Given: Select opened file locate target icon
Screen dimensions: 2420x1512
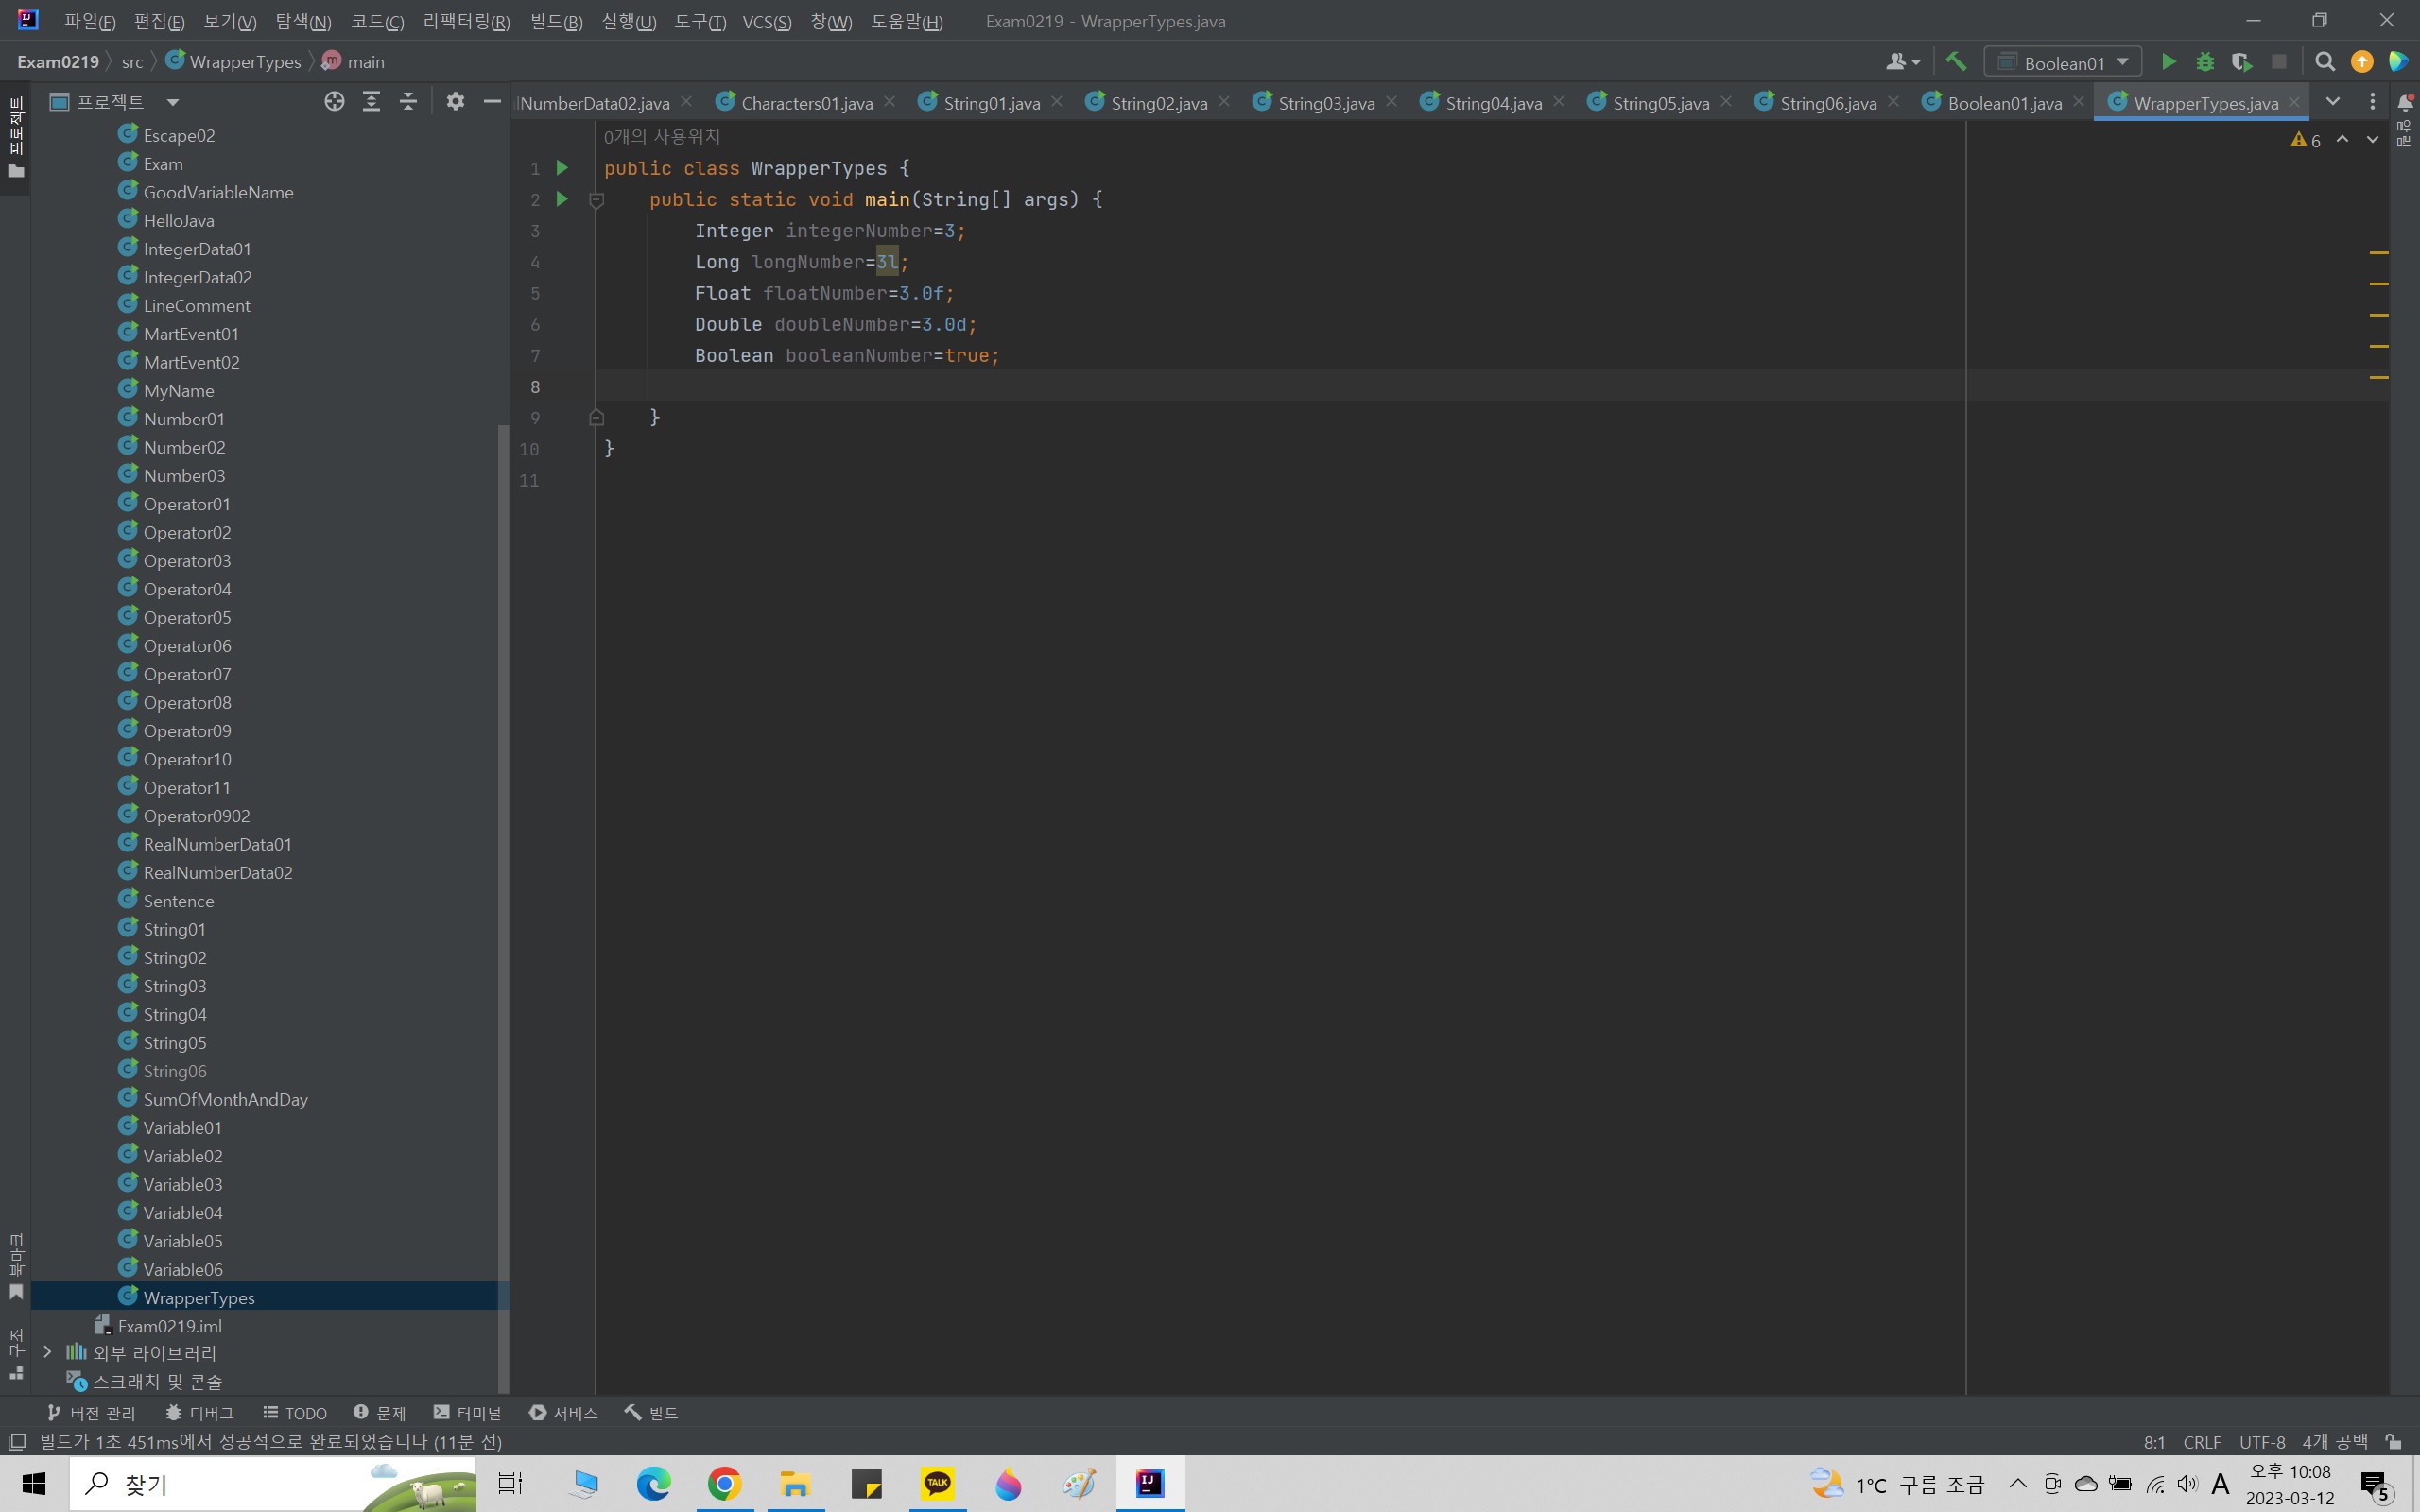Looking at the screenshot, I should 335,101.
